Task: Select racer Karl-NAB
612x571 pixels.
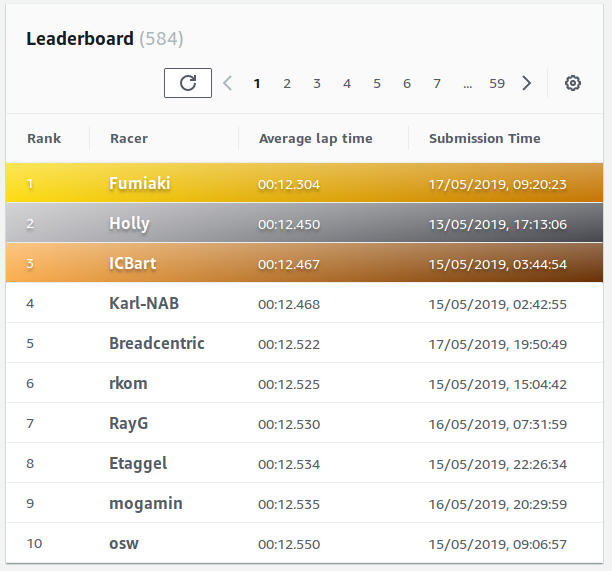Action: [x=144, y=304]
